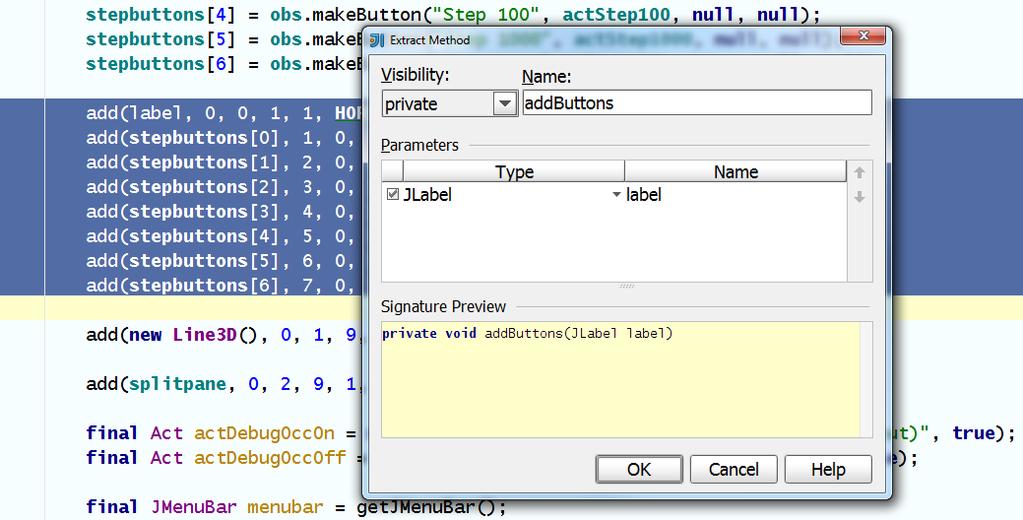Click the Type column header
The height and width of the screenshot is (520, 1023).
(x=514, y=172)
